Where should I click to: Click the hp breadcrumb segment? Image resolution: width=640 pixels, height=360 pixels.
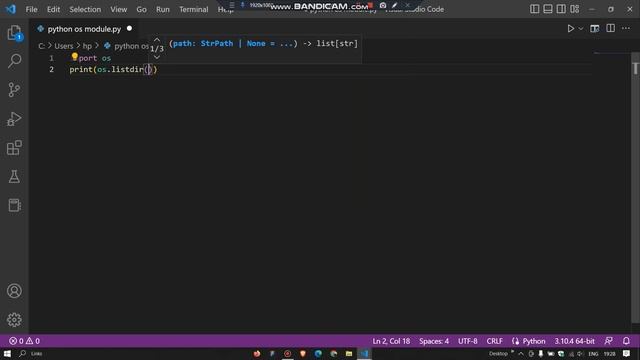(87, 46)
